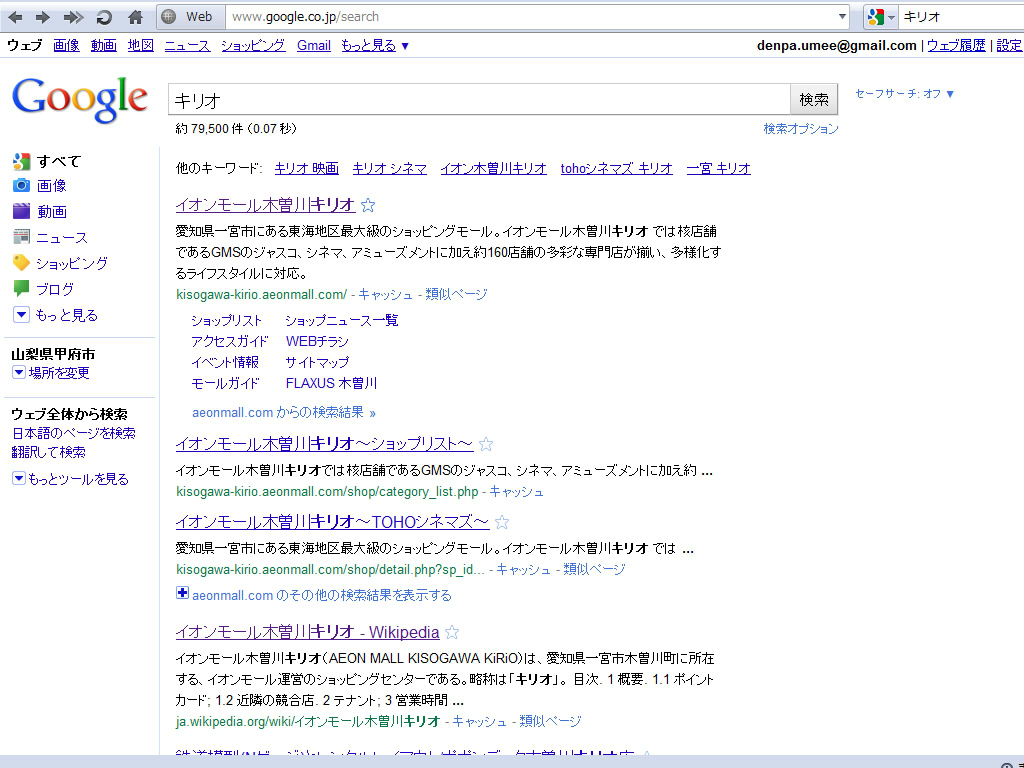Star the TOHOシネマズ result

(x=502, y=522)
